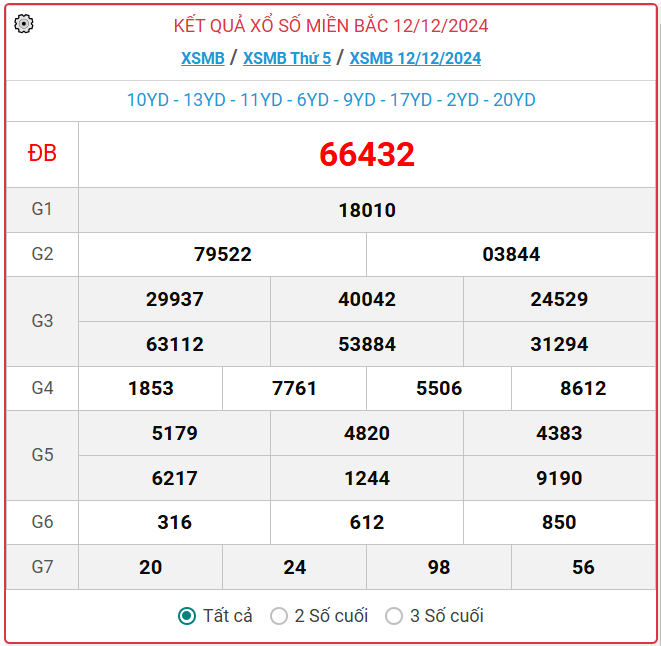Image resolution: width=661 pixels, height=646 pixels.
Task: Click the G6 number 850
Action: tap(559, 522)
